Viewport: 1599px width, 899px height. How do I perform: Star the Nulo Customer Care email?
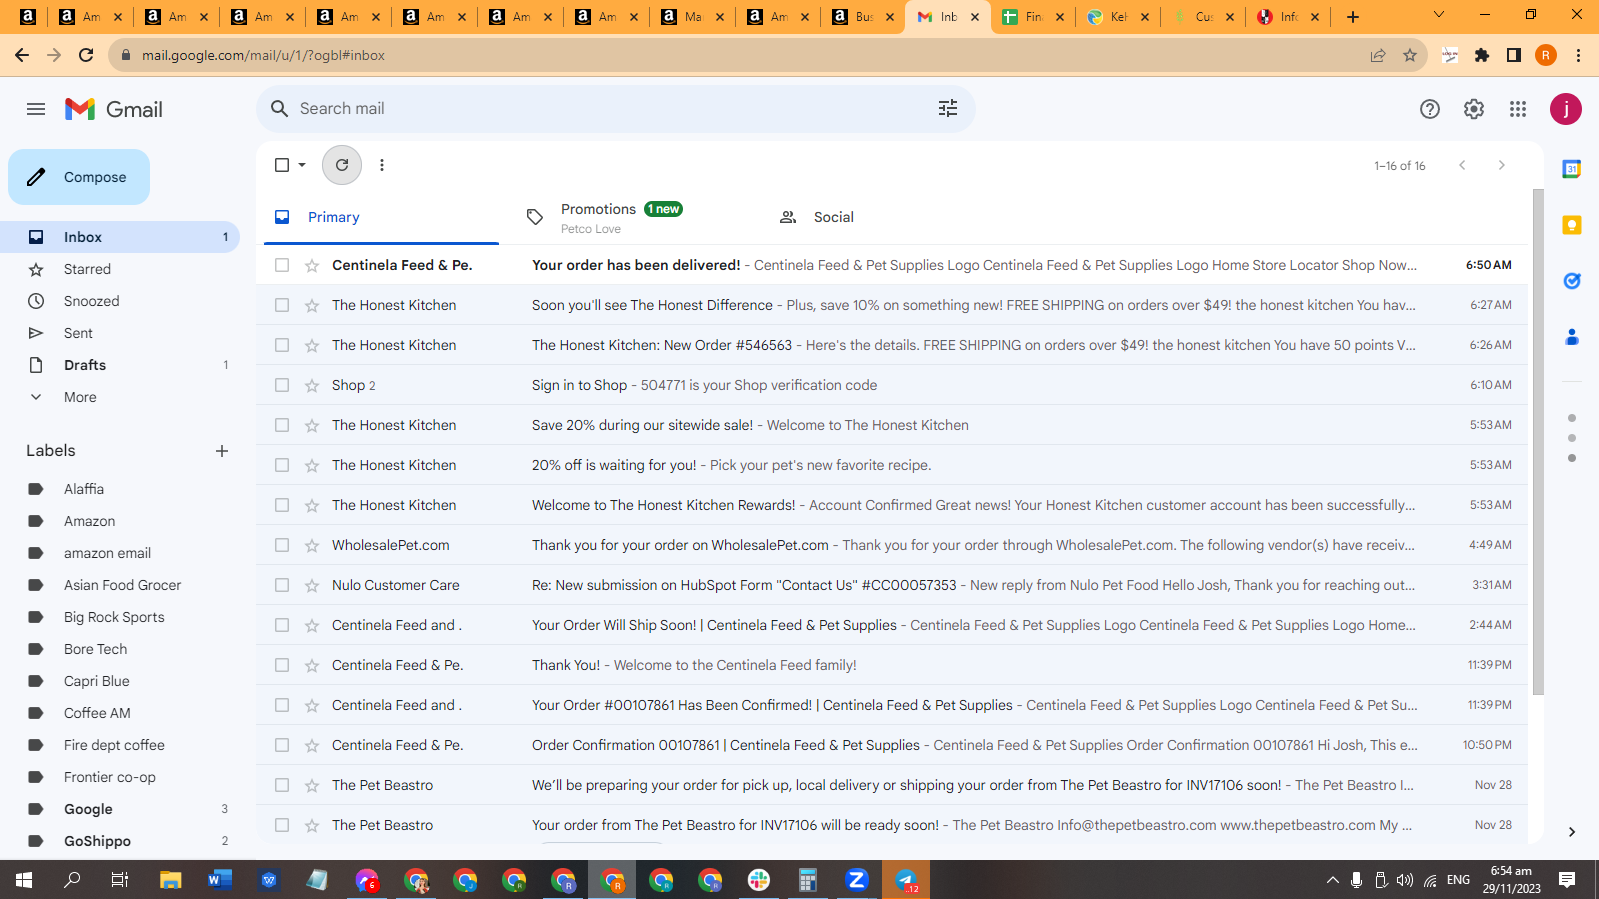tap(312, 585)
